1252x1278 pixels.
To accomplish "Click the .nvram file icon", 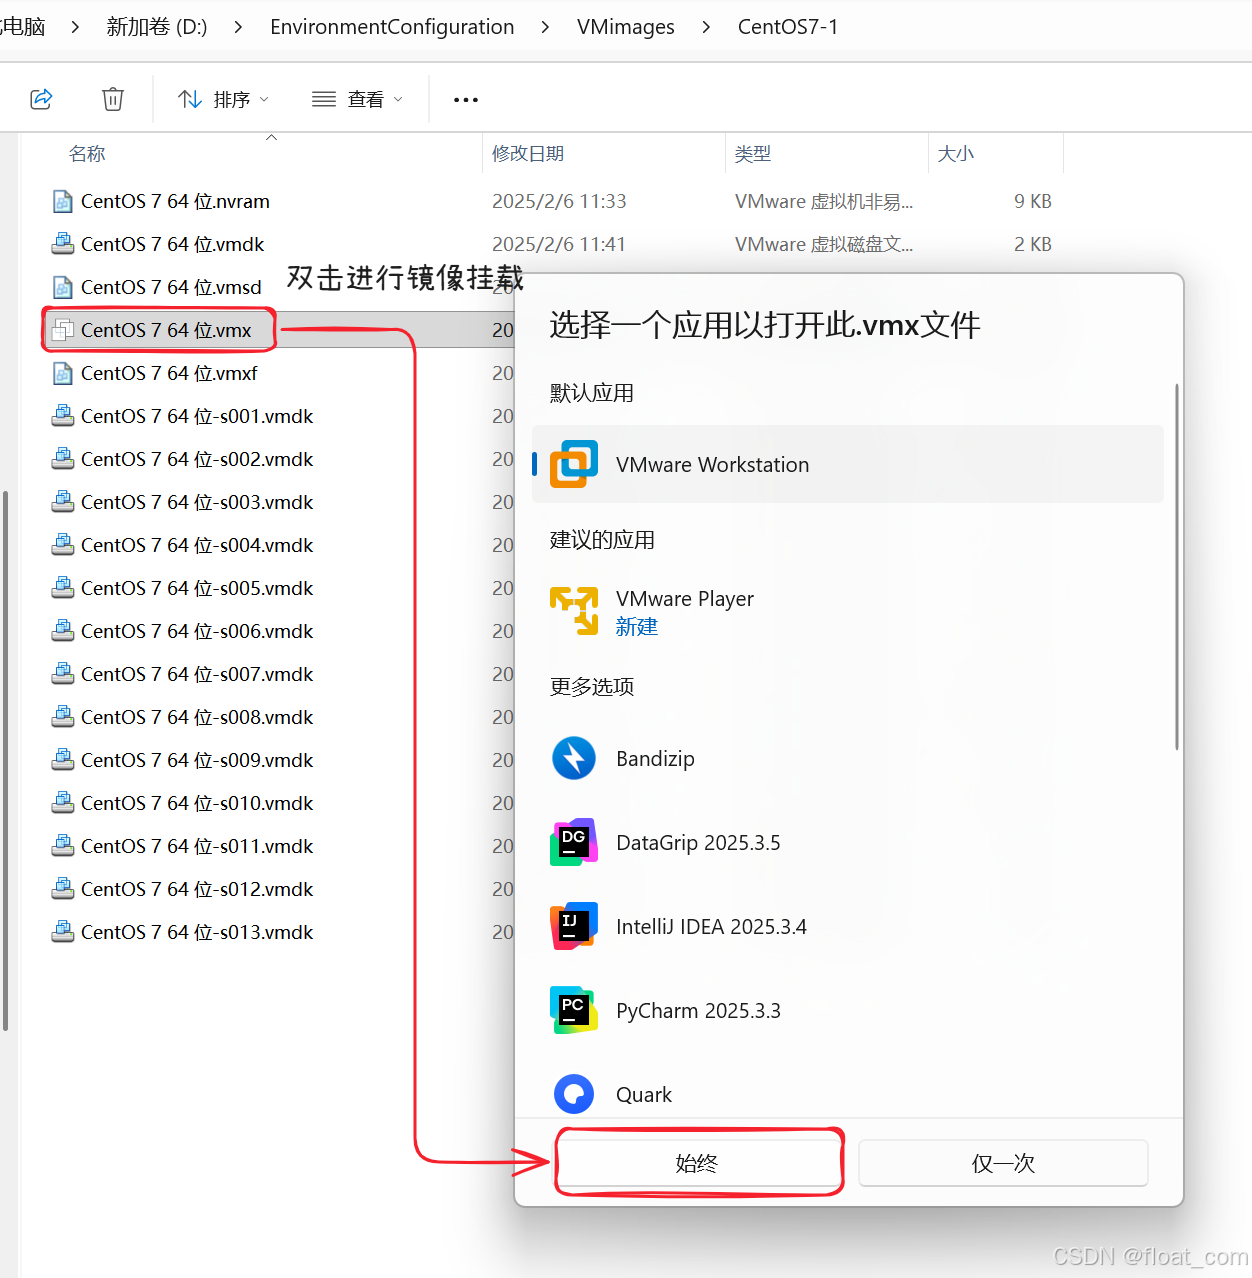I will (x=63, y=201).
